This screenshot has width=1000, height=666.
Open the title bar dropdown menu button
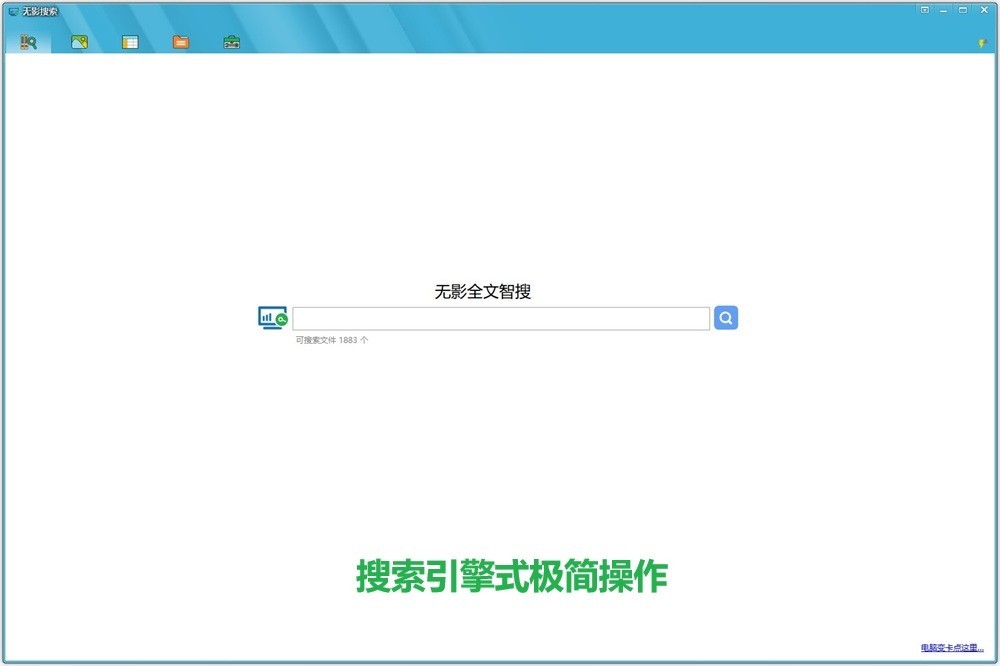[x=925, y=10]
